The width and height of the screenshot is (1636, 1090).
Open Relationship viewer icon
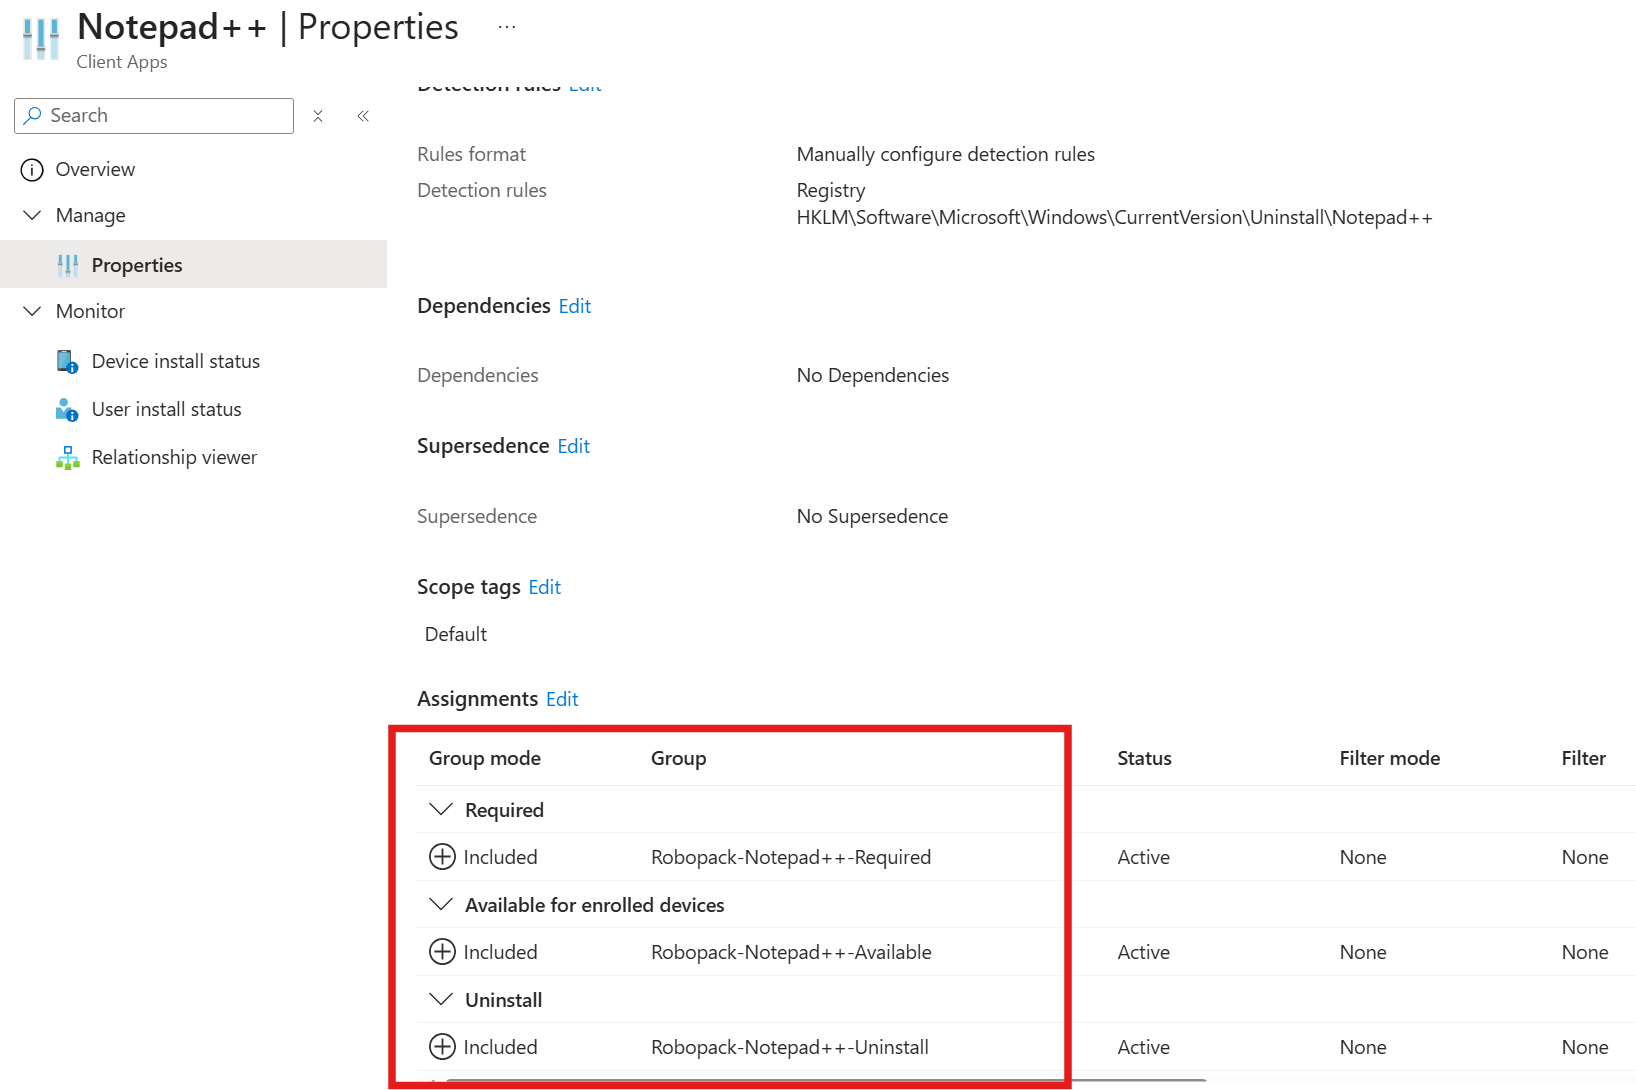click(x=67, y=457)
